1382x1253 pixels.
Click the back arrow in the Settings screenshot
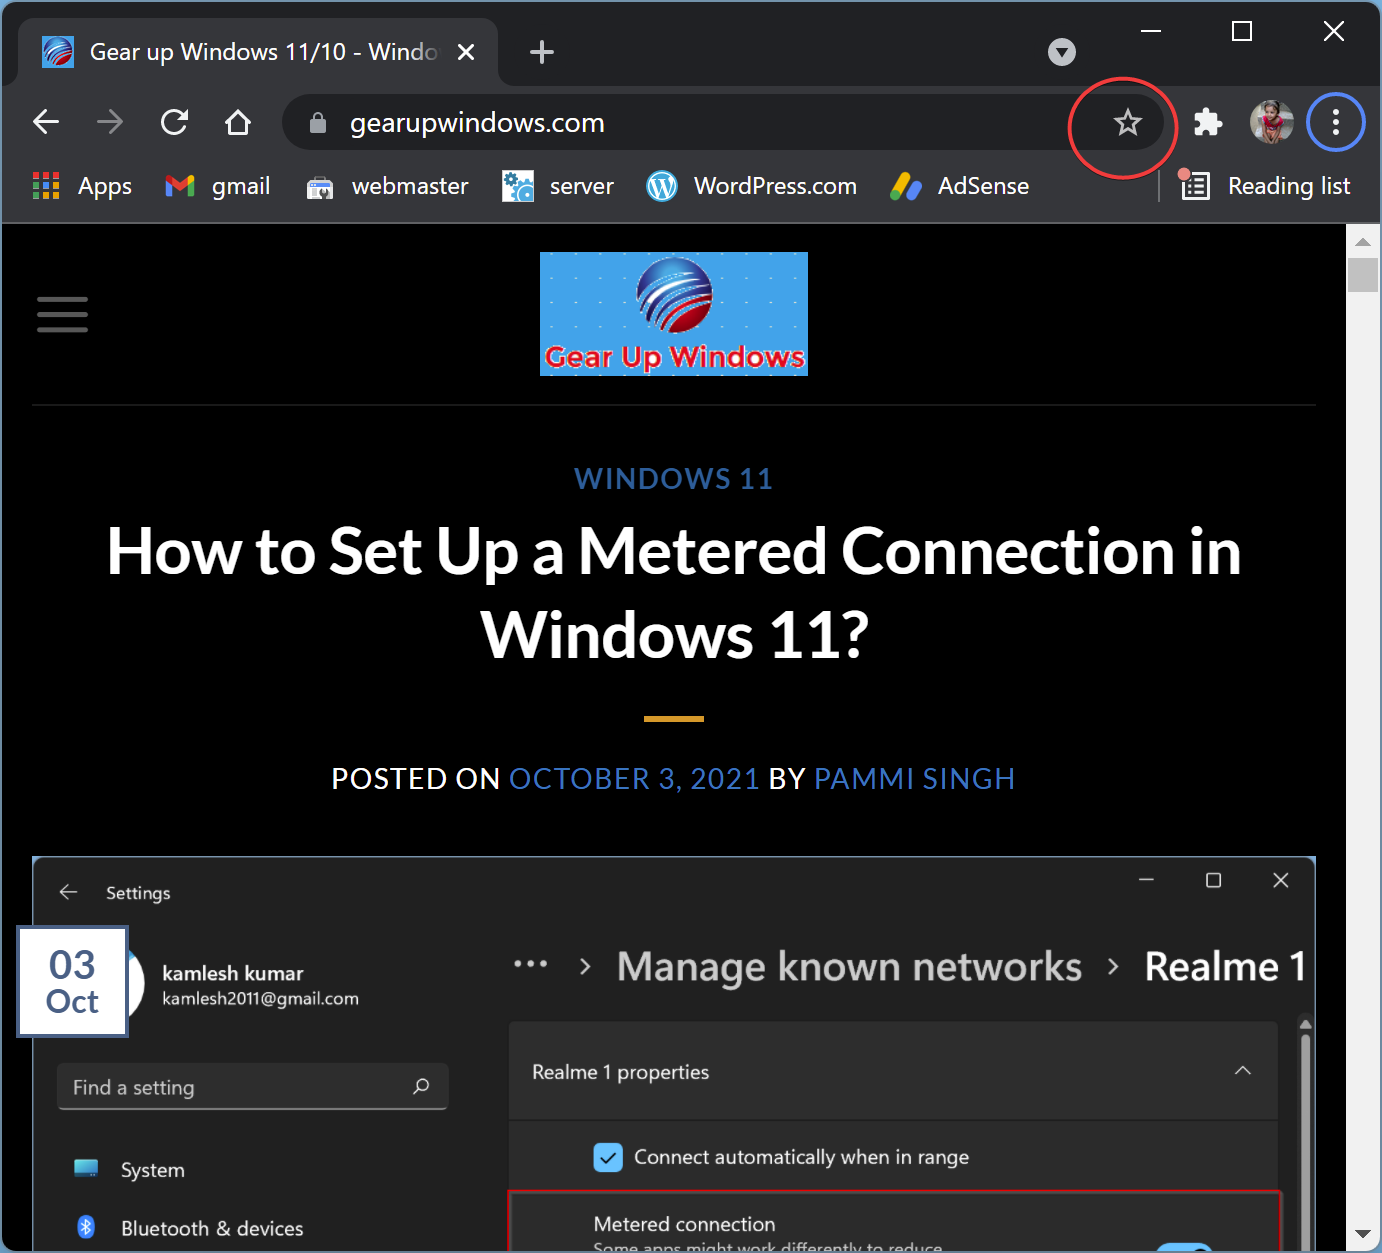(x=68, y=892)
